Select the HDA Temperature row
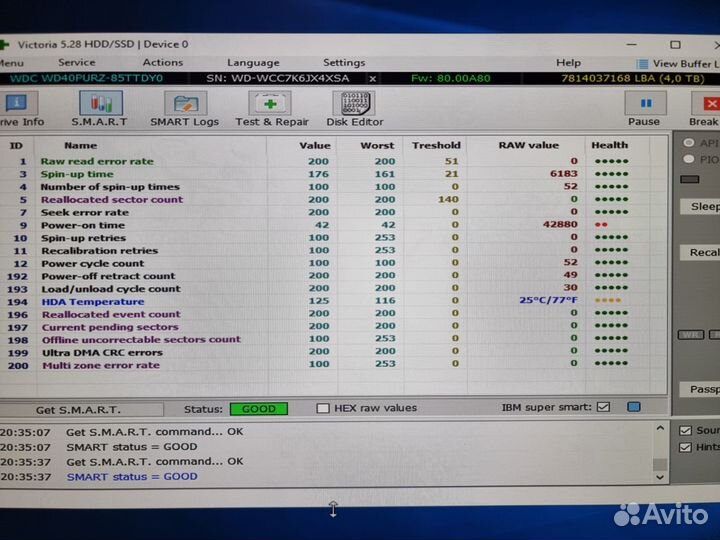The height and width of the screenshot is (540, 720). click(x=333, y=302)
